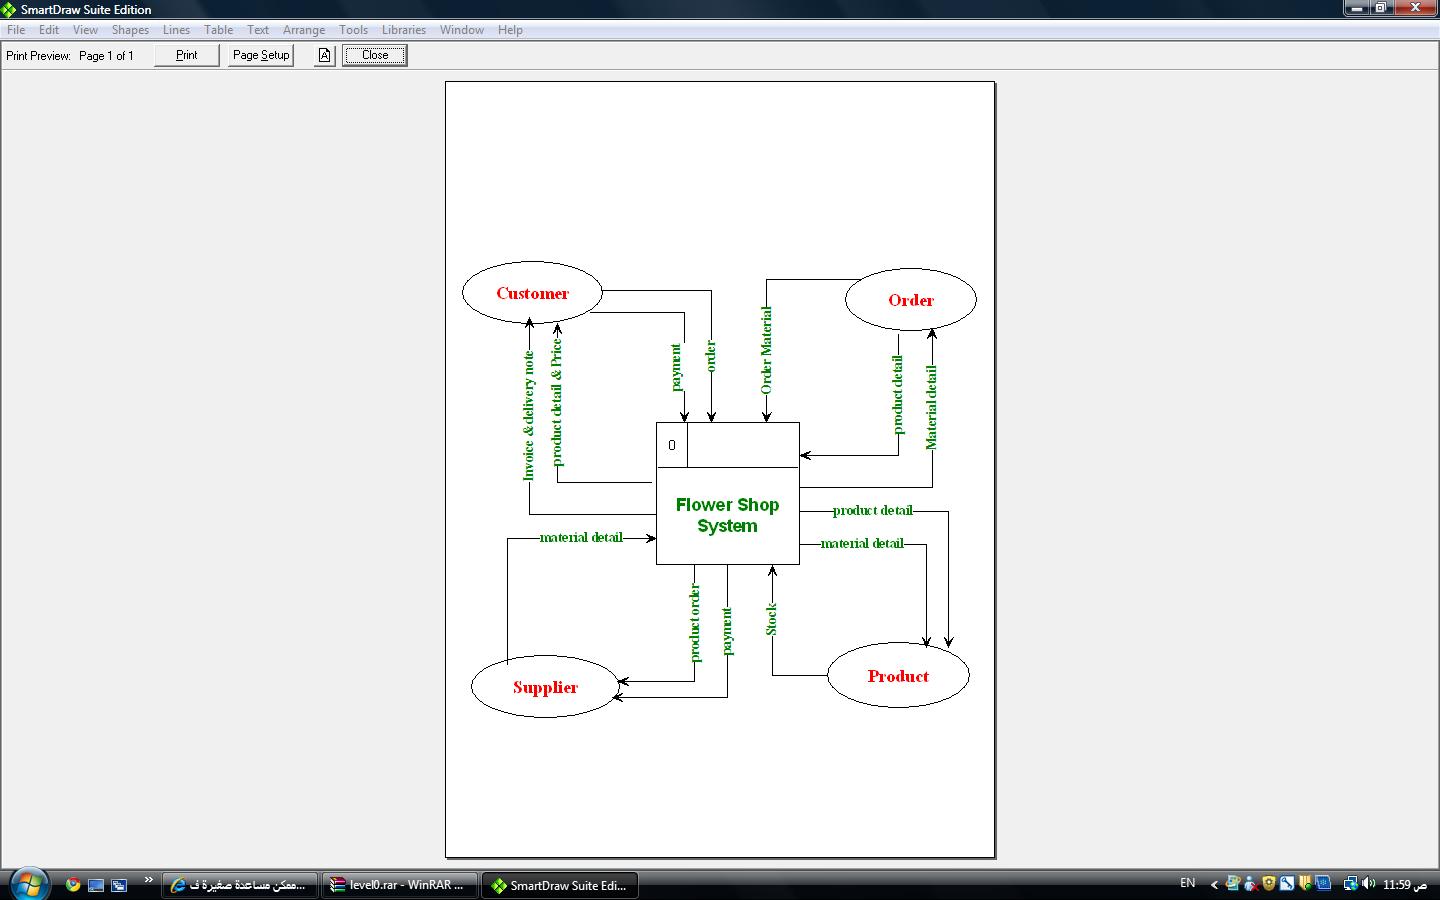The height and width of the screenshot is (900, 1440).
Task: Click the Switch between windows icon
Action: tap(119, 885)
